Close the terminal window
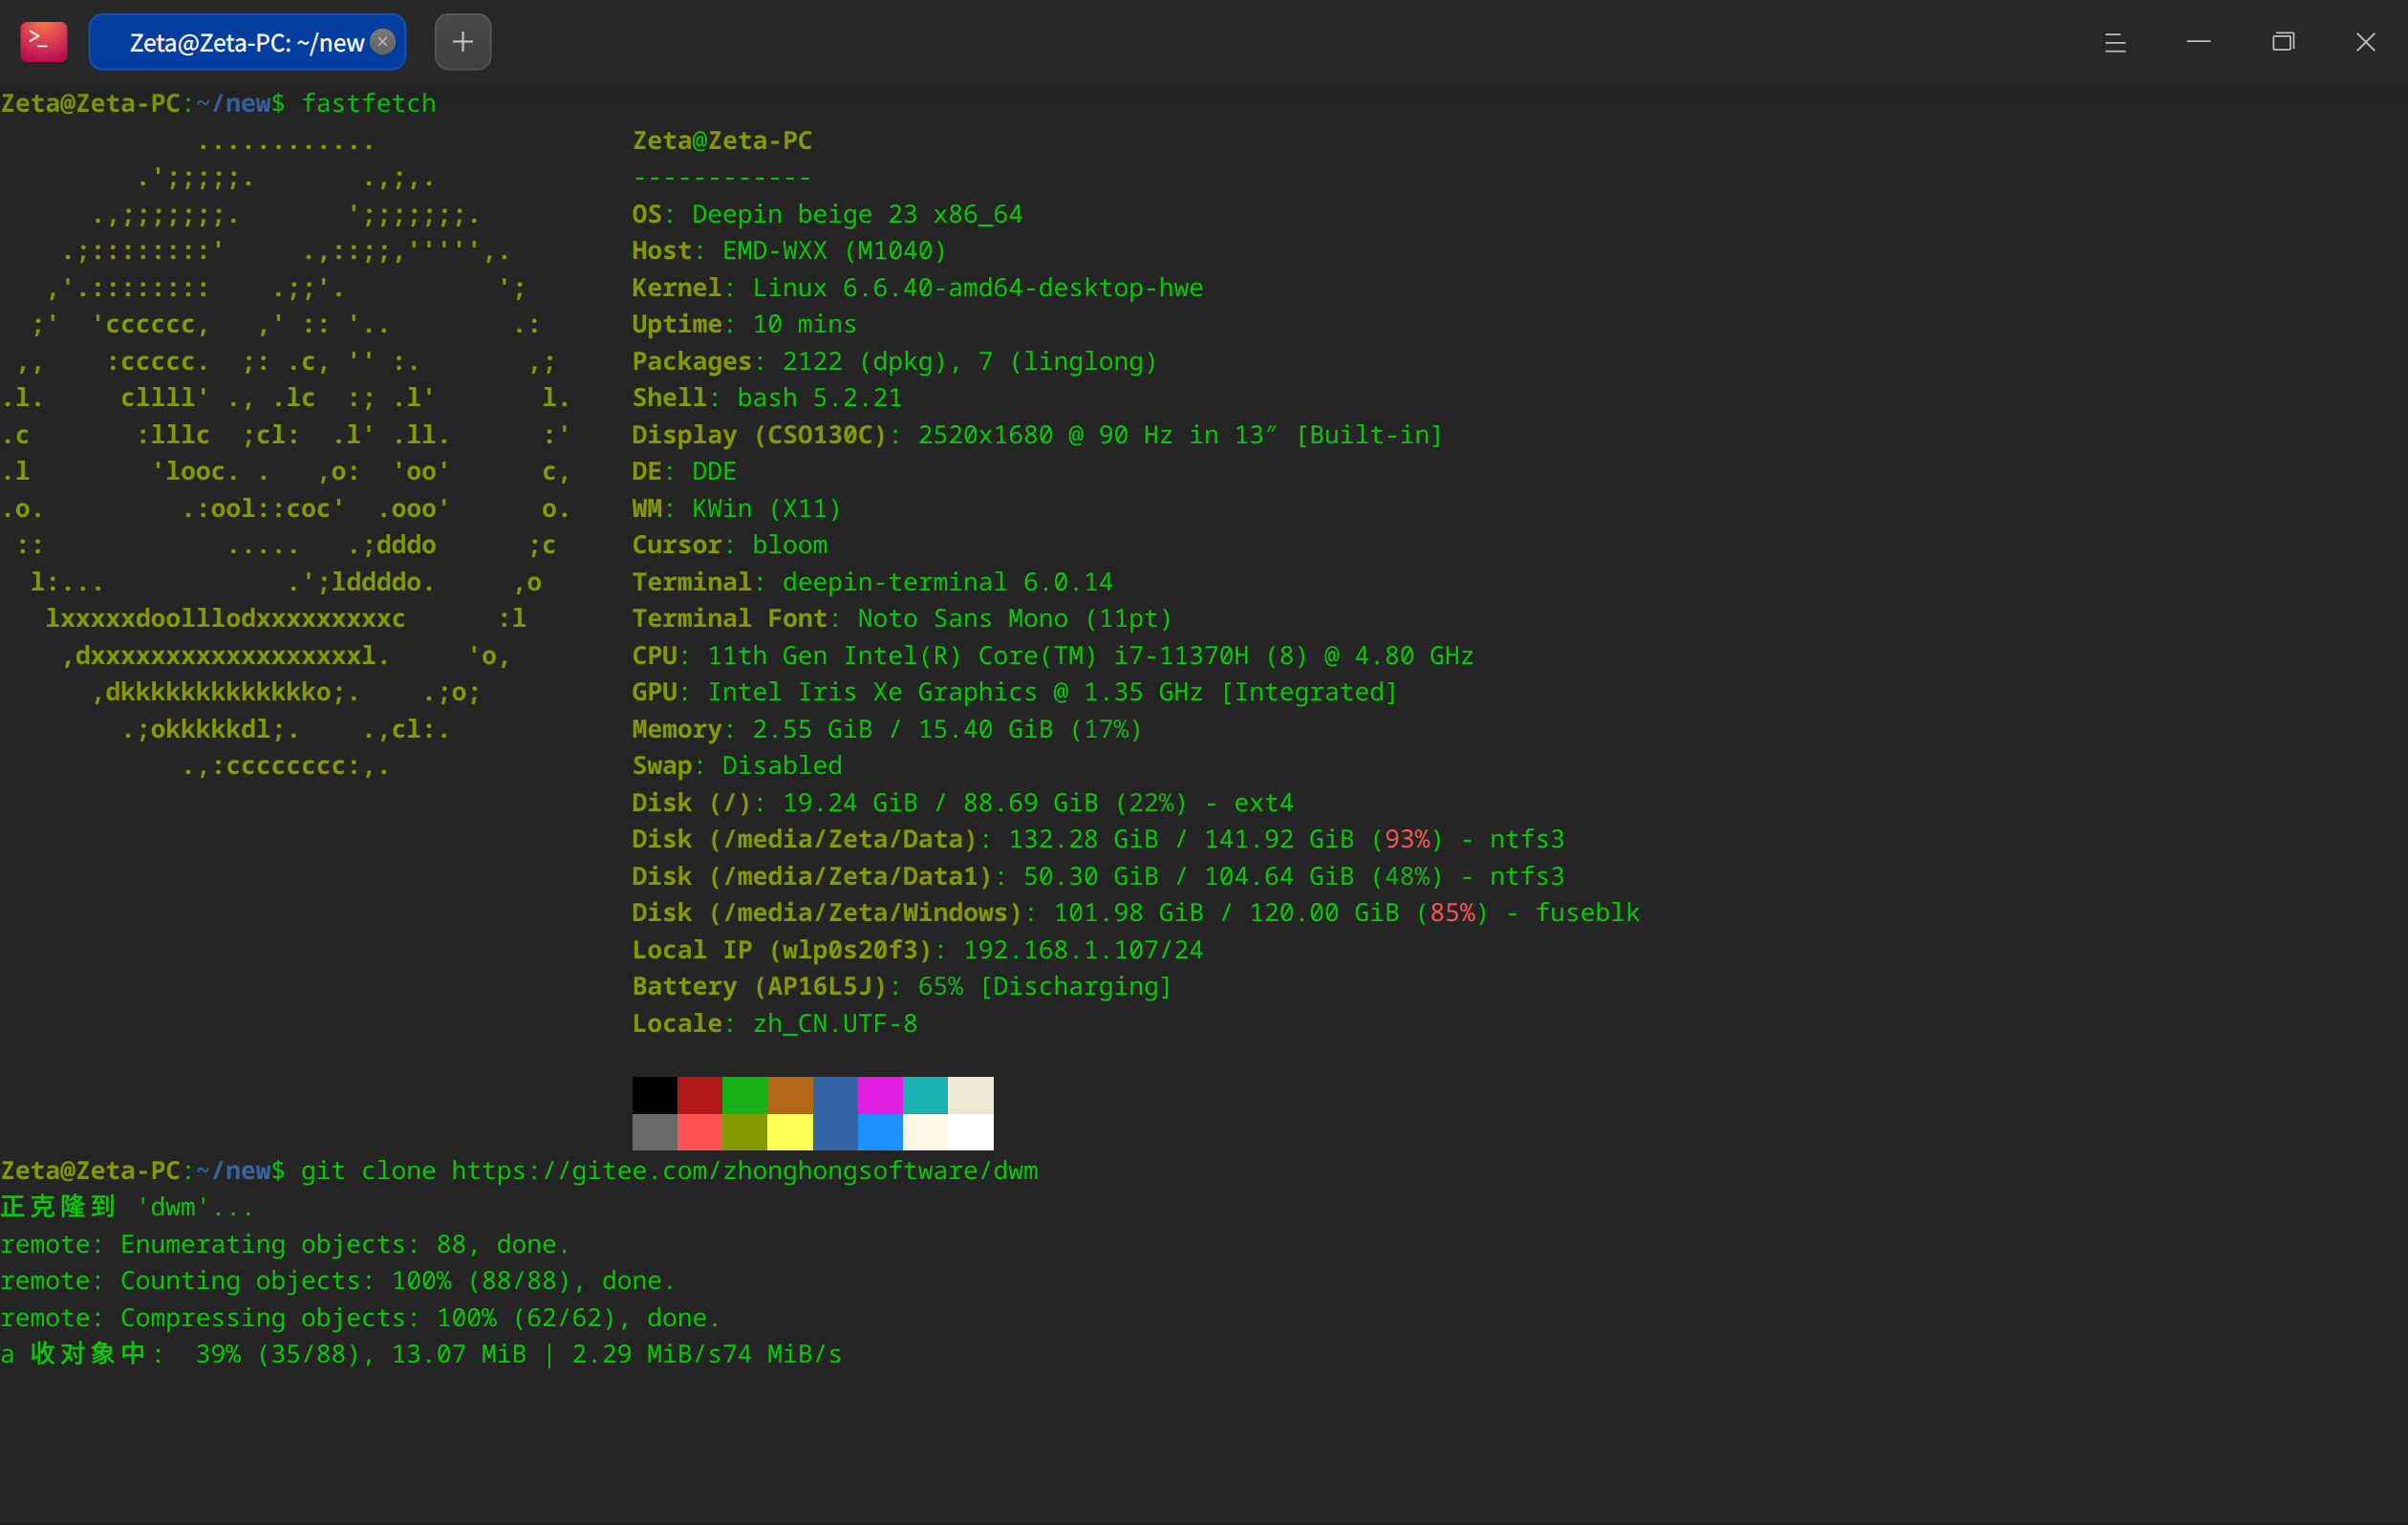This screenshot has width=2408, height=1525. click(2366, 42)
